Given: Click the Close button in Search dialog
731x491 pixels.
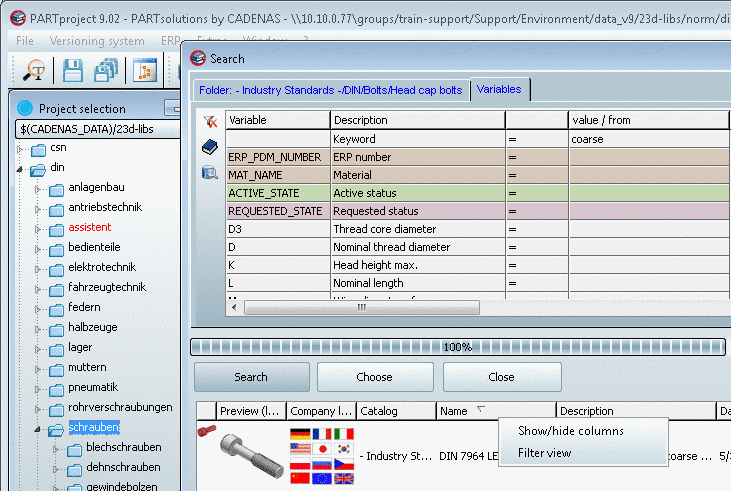Looking at the screenshot, I should pos(502,377).
